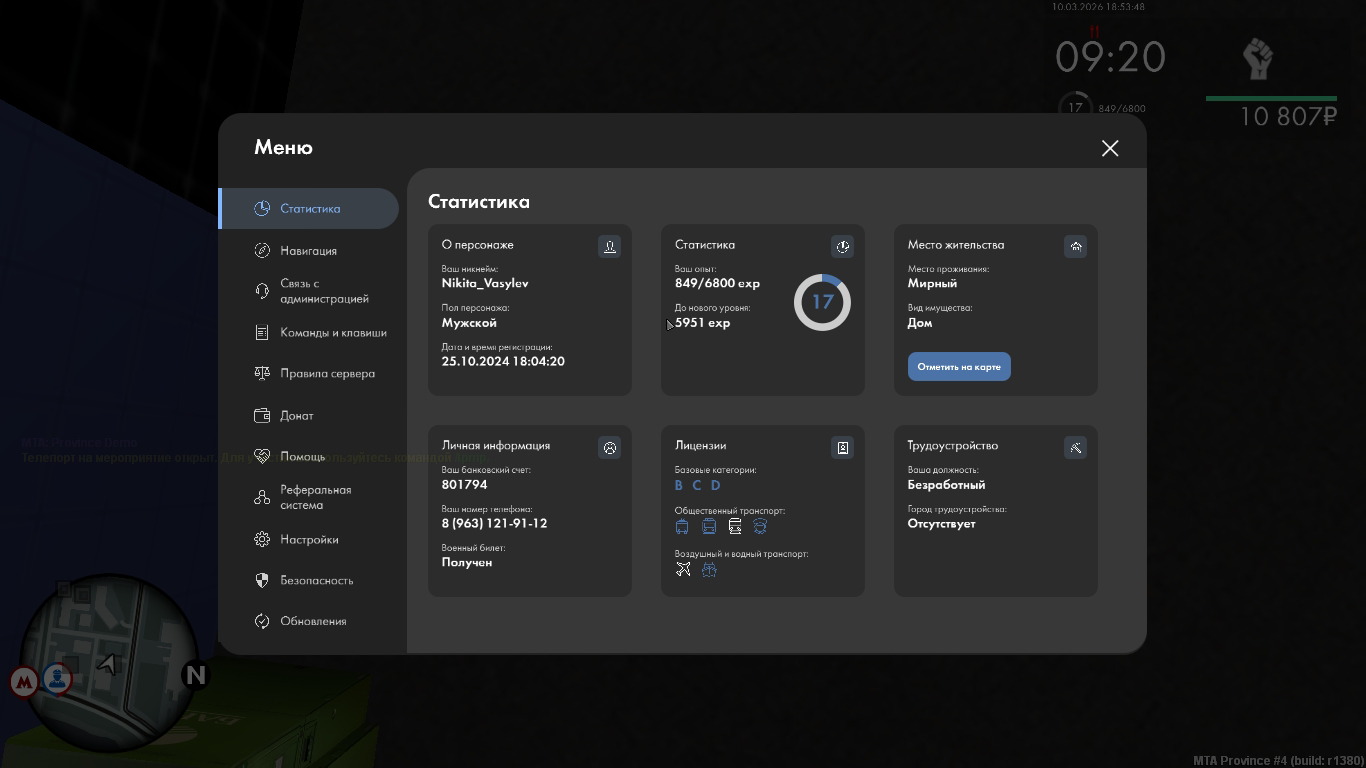
Task: Click the employment hammer icon
Action: pyautogui.click(x=1075, y=447)
